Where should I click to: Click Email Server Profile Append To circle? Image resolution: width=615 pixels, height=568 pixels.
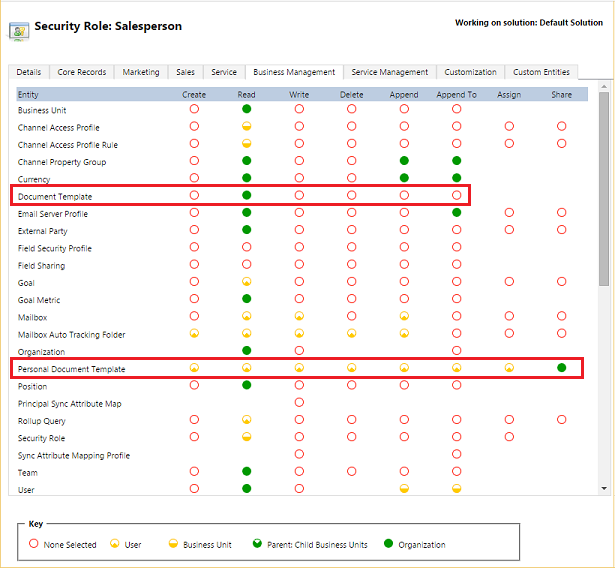pyautogui.click(x=456, y=213)
